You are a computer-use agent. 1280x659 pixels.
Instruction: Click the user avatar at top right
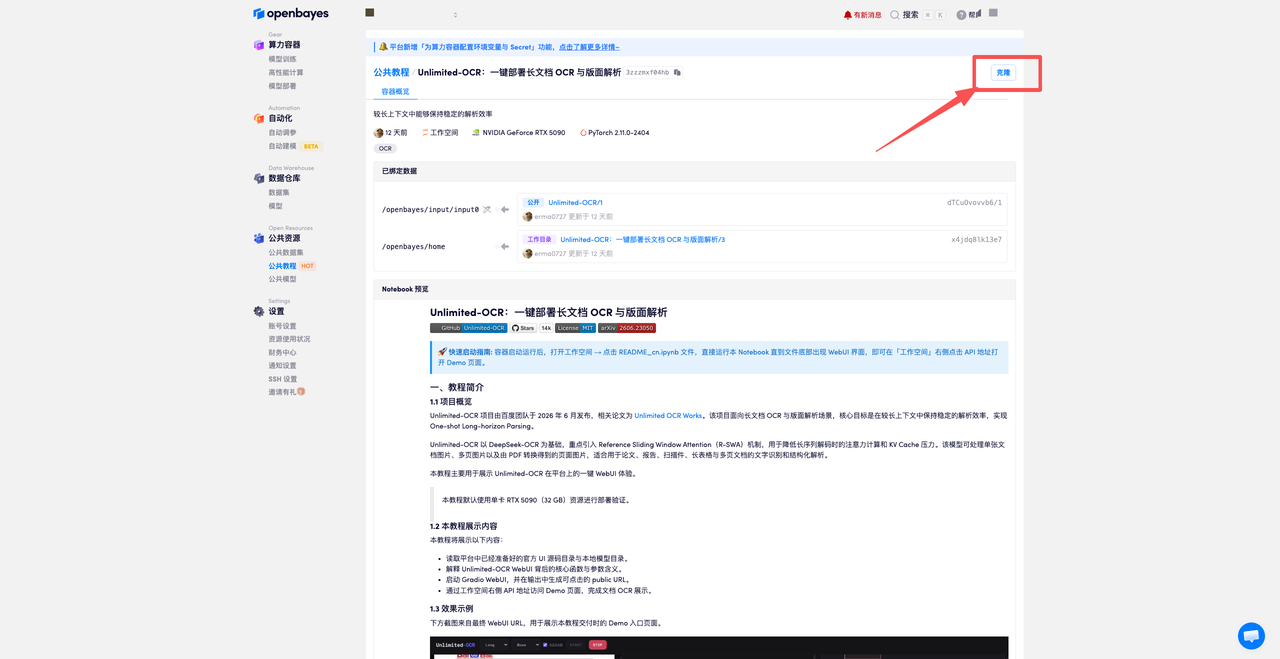click(x=993, y=13)
